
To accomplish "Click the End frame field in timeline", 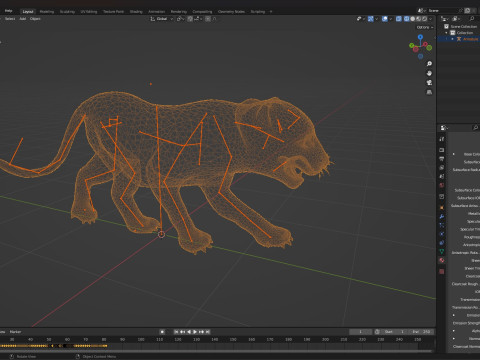I will (421, 332).
